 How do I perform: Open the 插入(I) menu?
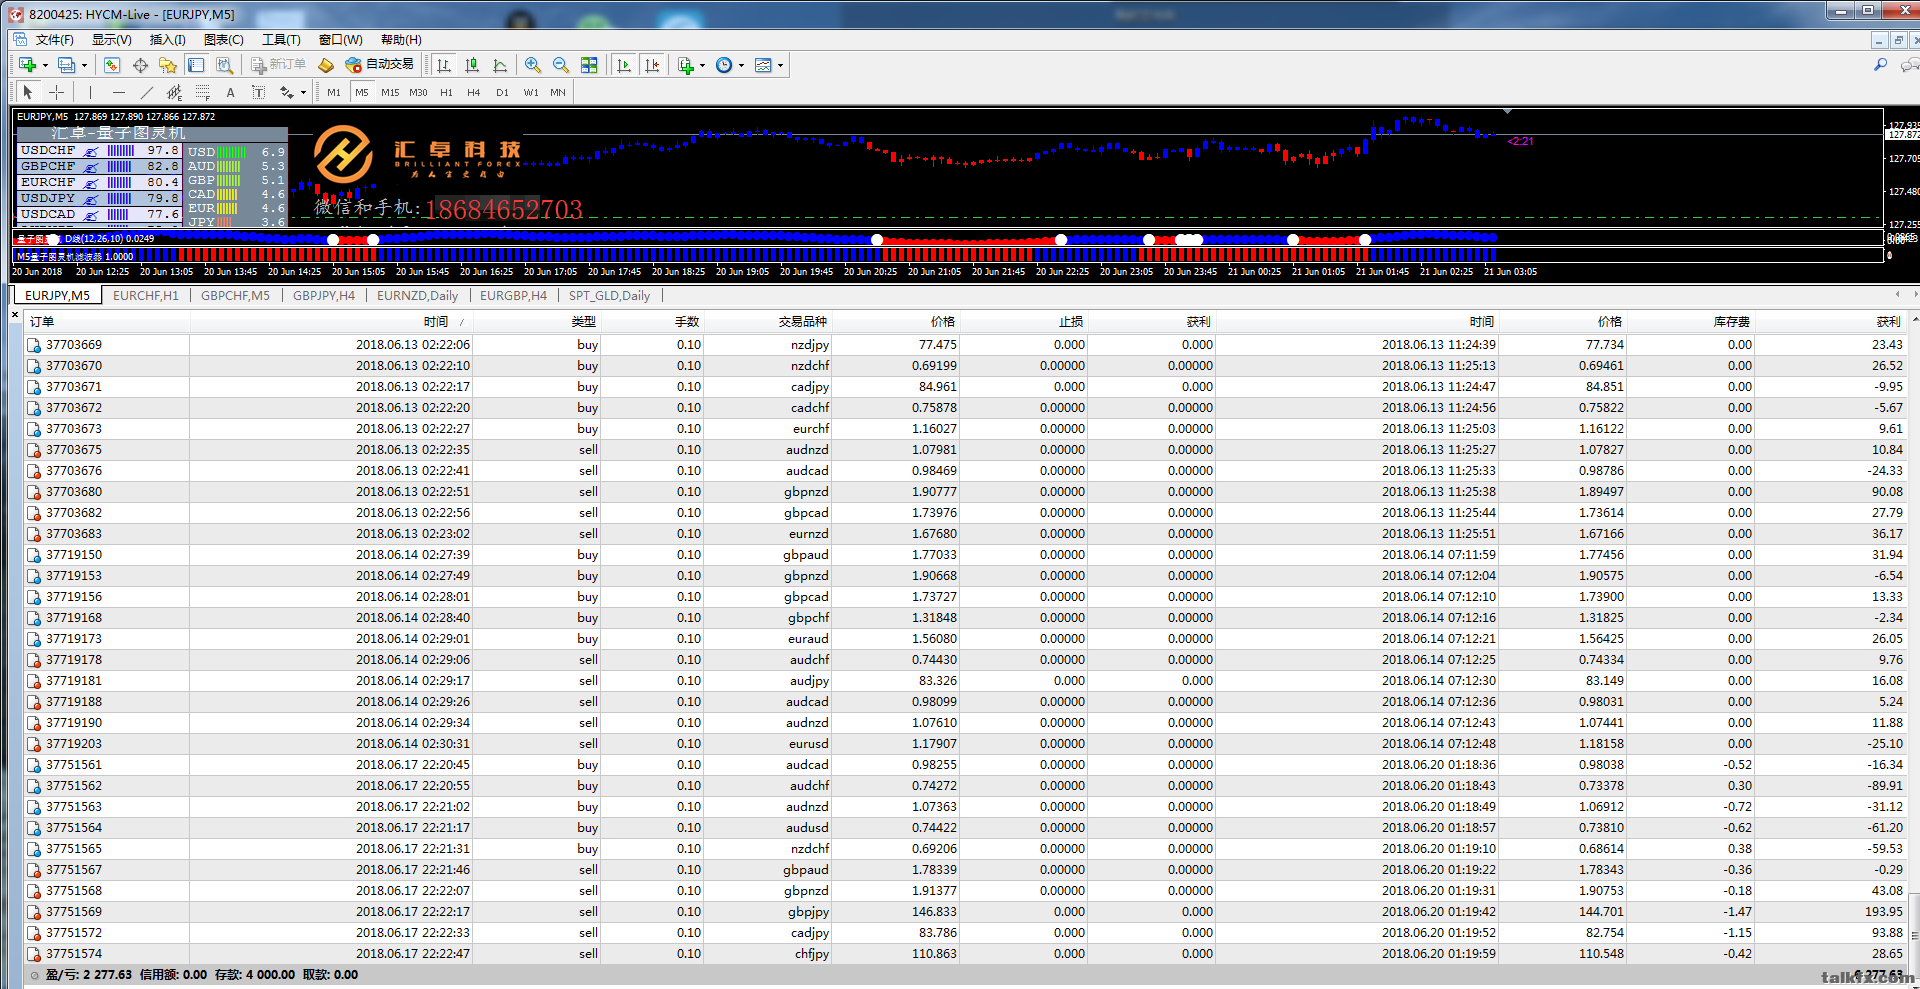pos(168,40)
